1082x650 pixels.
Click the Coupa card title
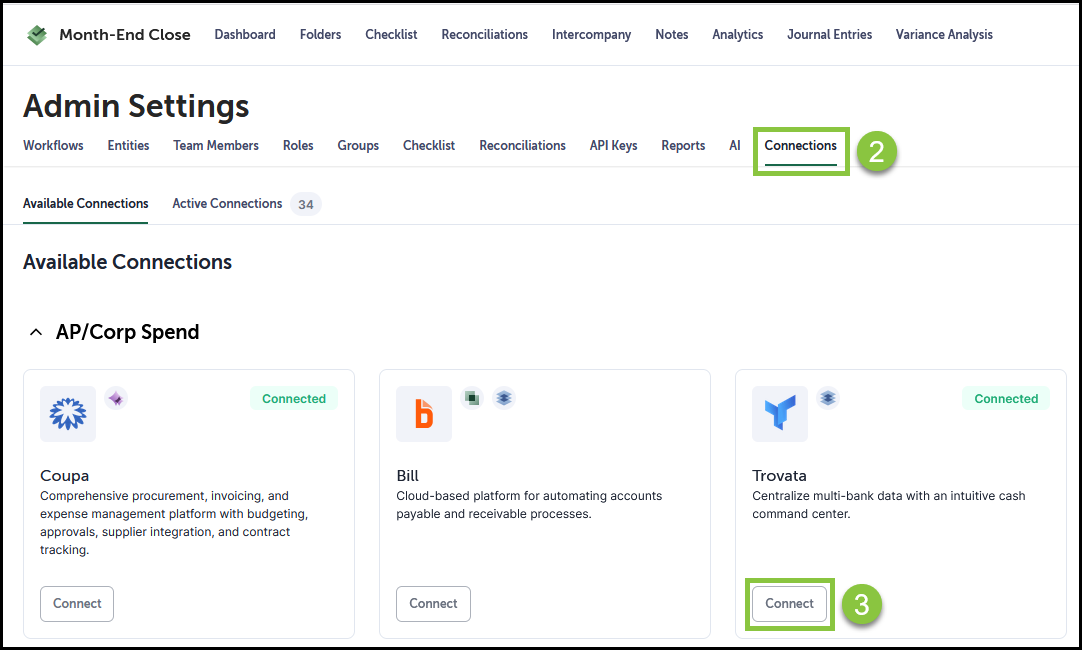(x=65, y=475)
